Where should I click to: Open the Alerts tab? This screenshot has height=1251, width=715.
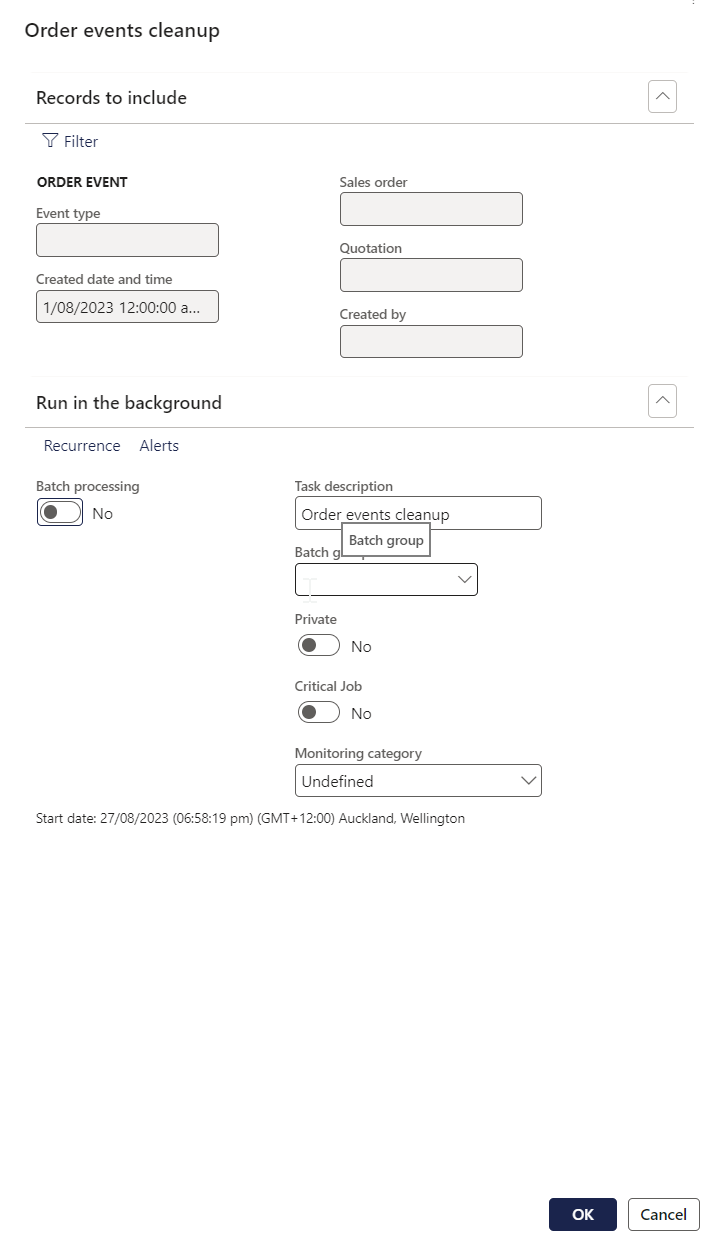[x=159, y=445]
